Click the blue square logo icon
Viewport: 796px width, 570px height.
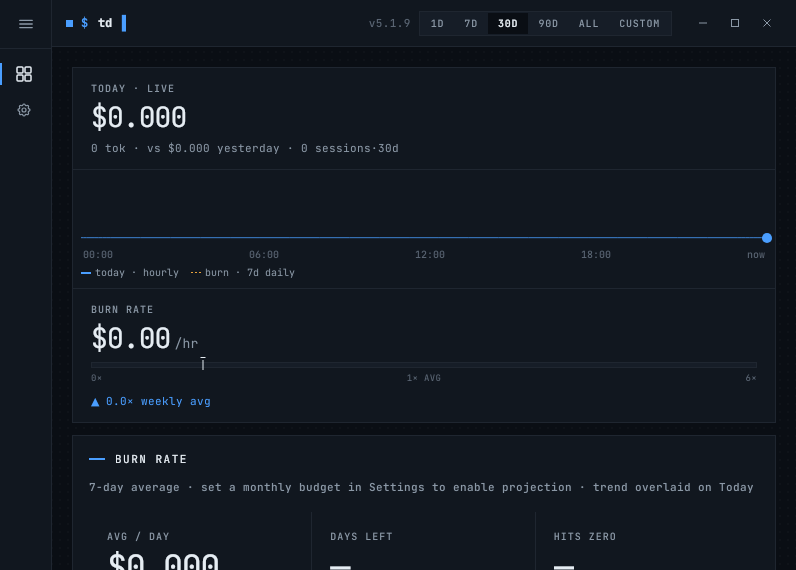(70, 23)
